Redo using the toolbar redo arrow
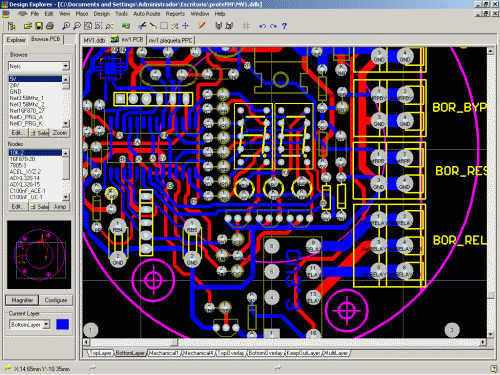 click(273, 26)
